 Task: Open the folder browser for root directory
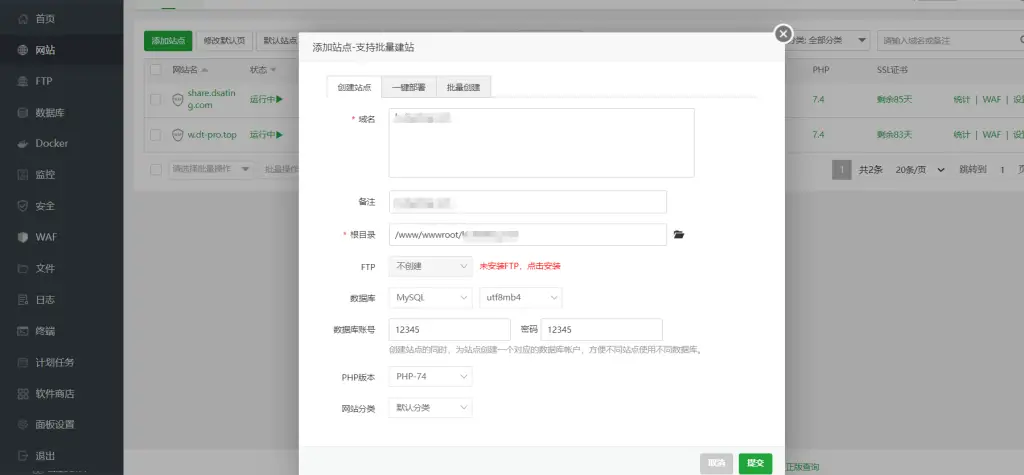(679, 235)
